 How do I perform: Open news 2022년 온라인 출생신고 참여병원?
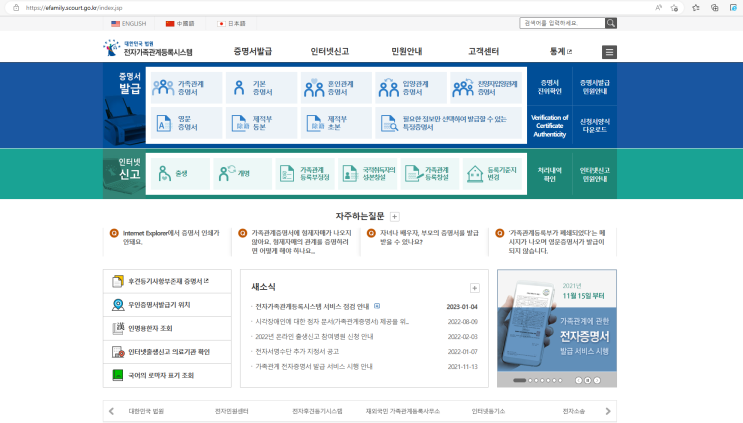(x=314, y=337)
